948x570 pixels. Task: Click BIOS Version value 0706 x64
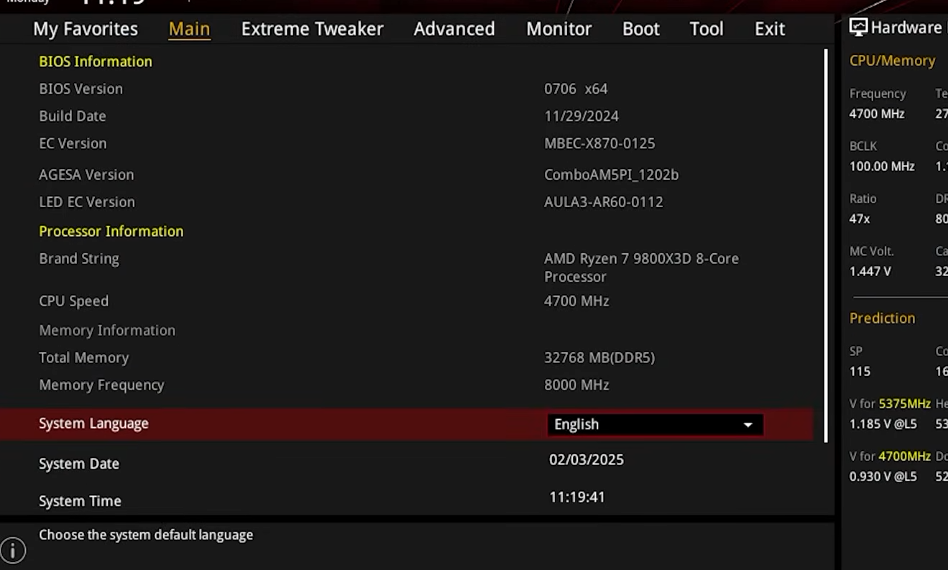(576, 89)
